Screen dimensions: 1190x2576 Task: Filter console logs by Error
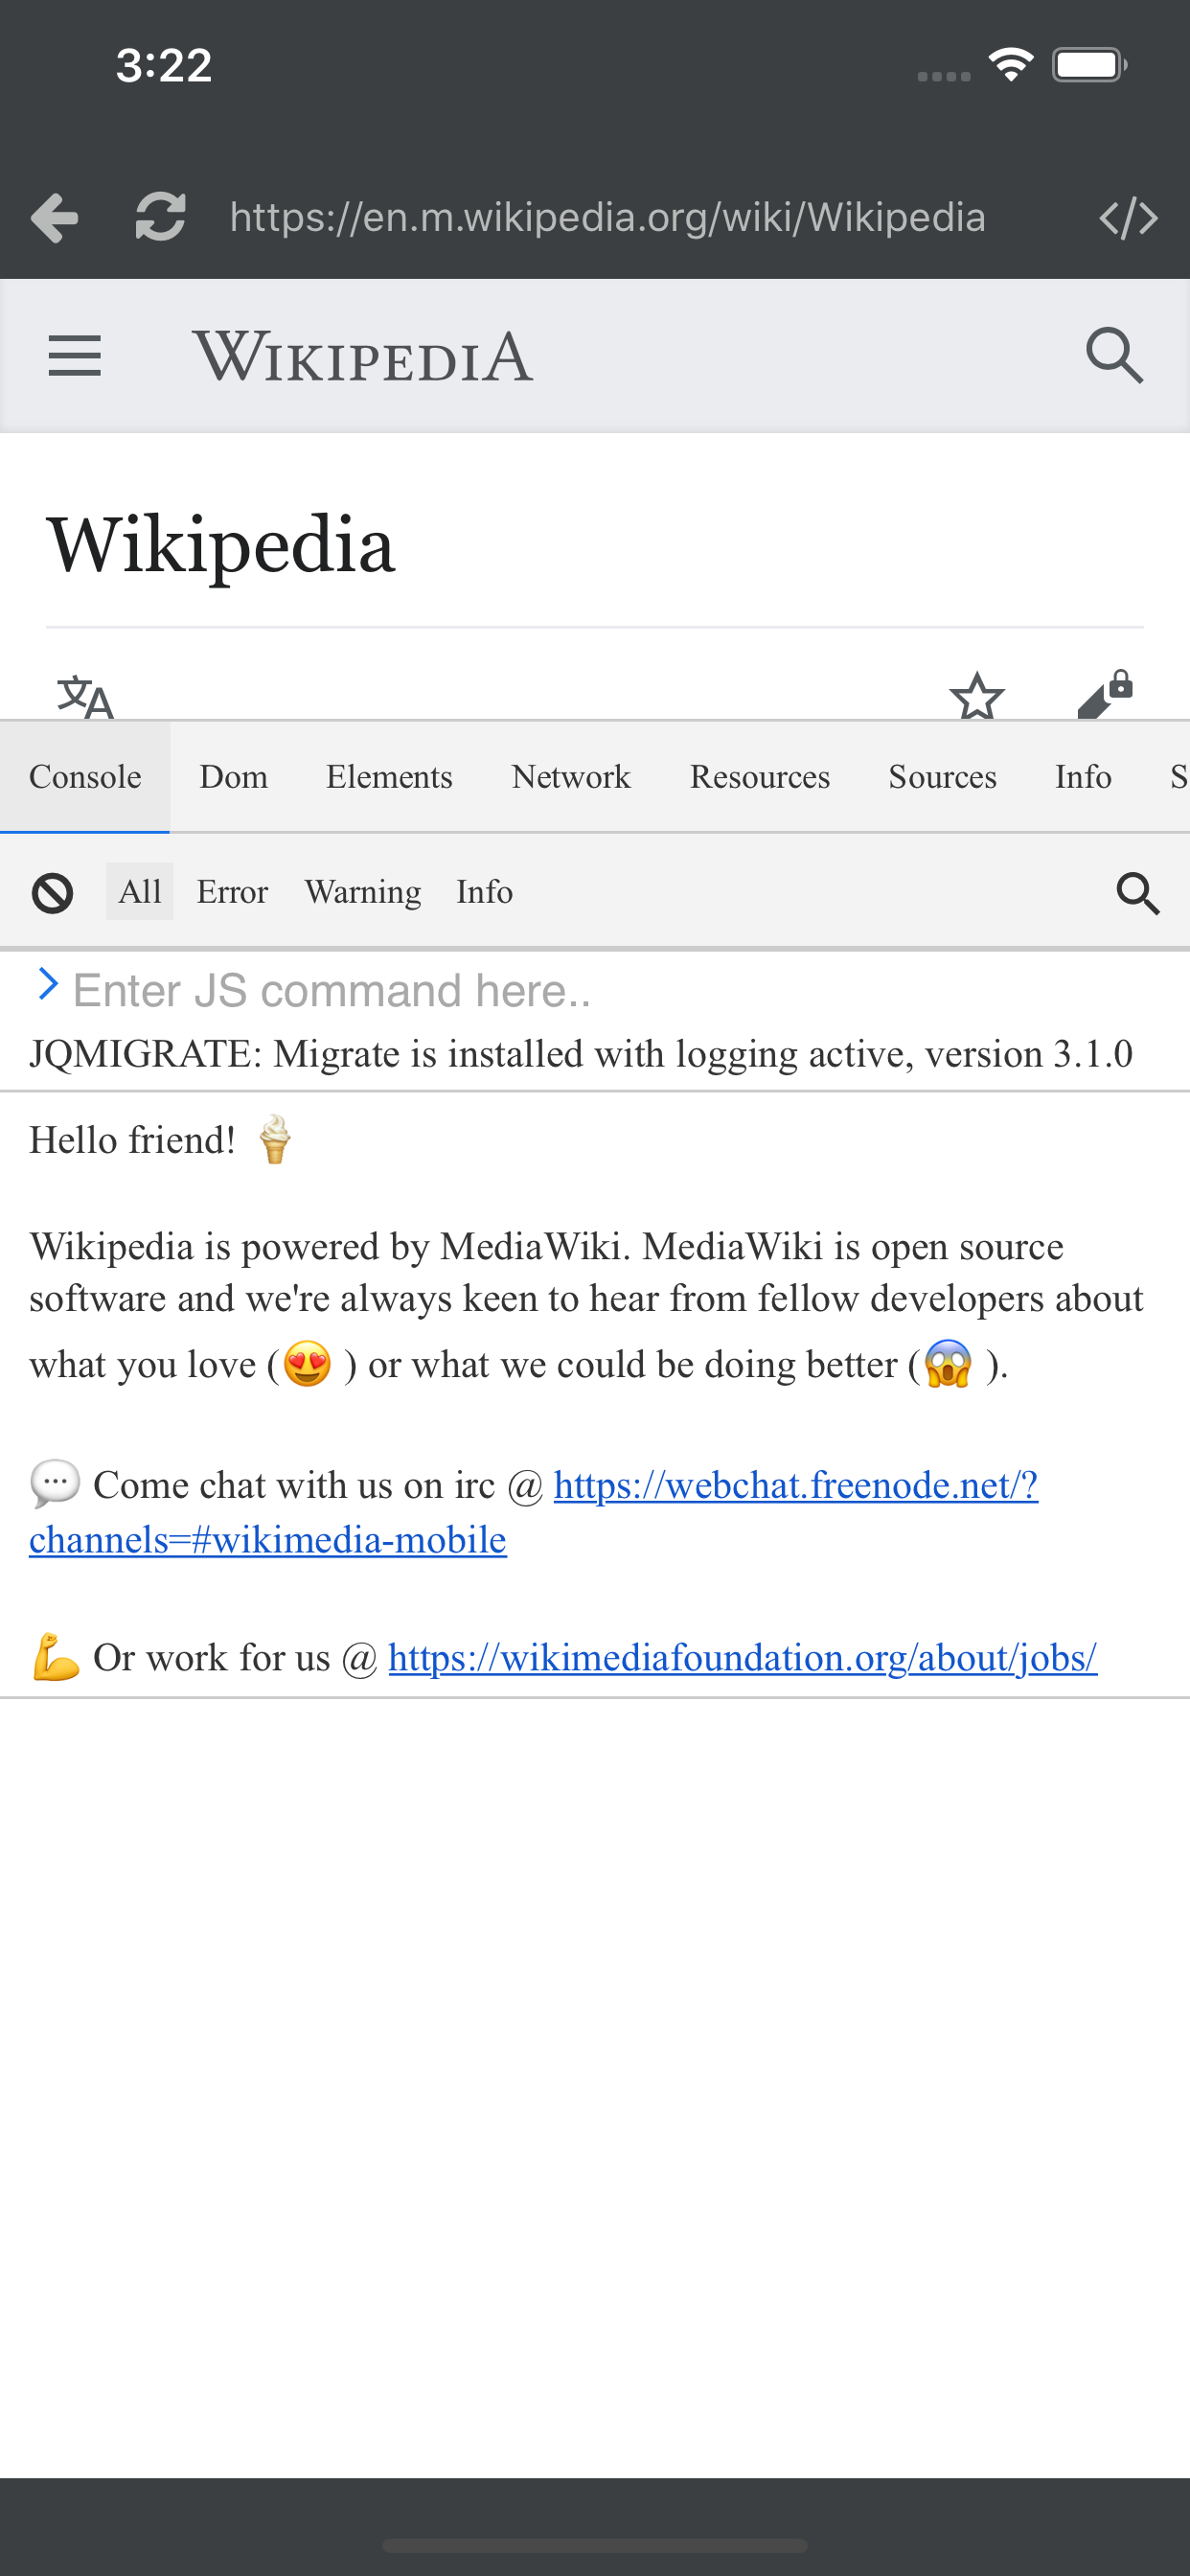pyautogui.click(x=232, y=891)
